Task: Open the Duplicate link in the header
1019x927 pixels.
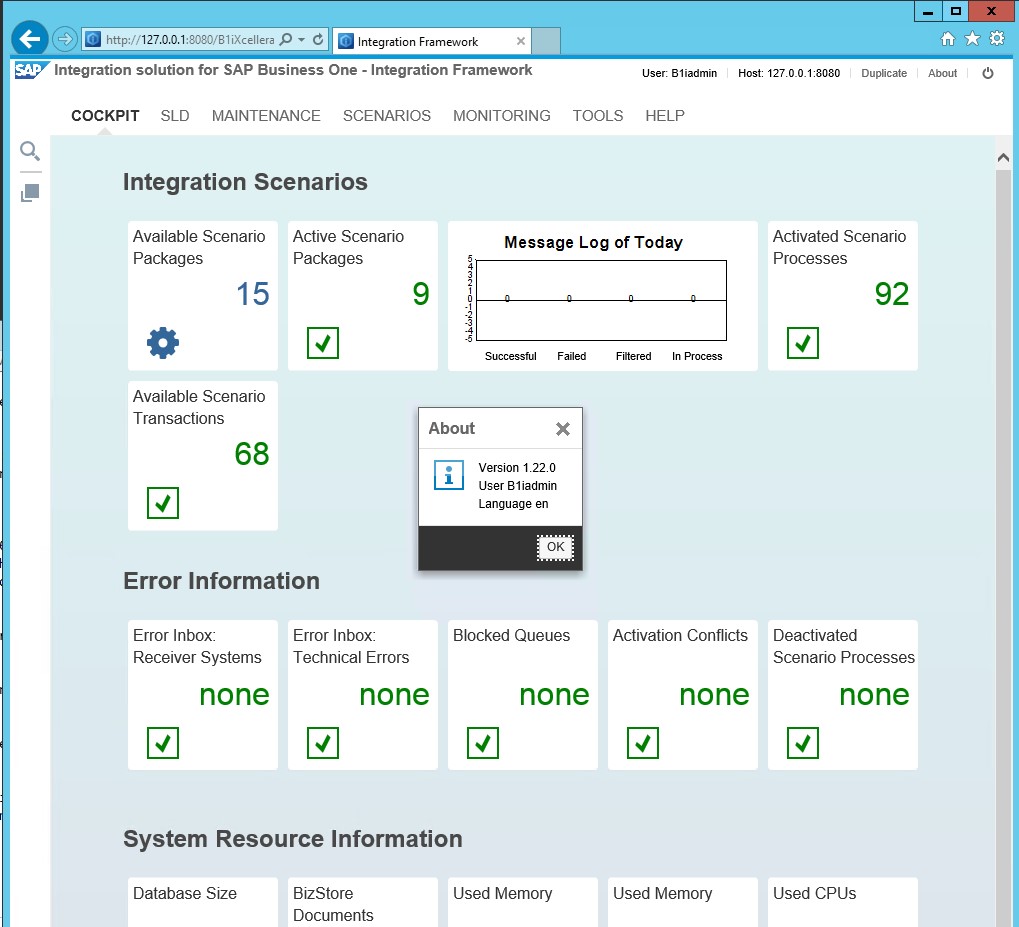Action: (x=883, y=73)
